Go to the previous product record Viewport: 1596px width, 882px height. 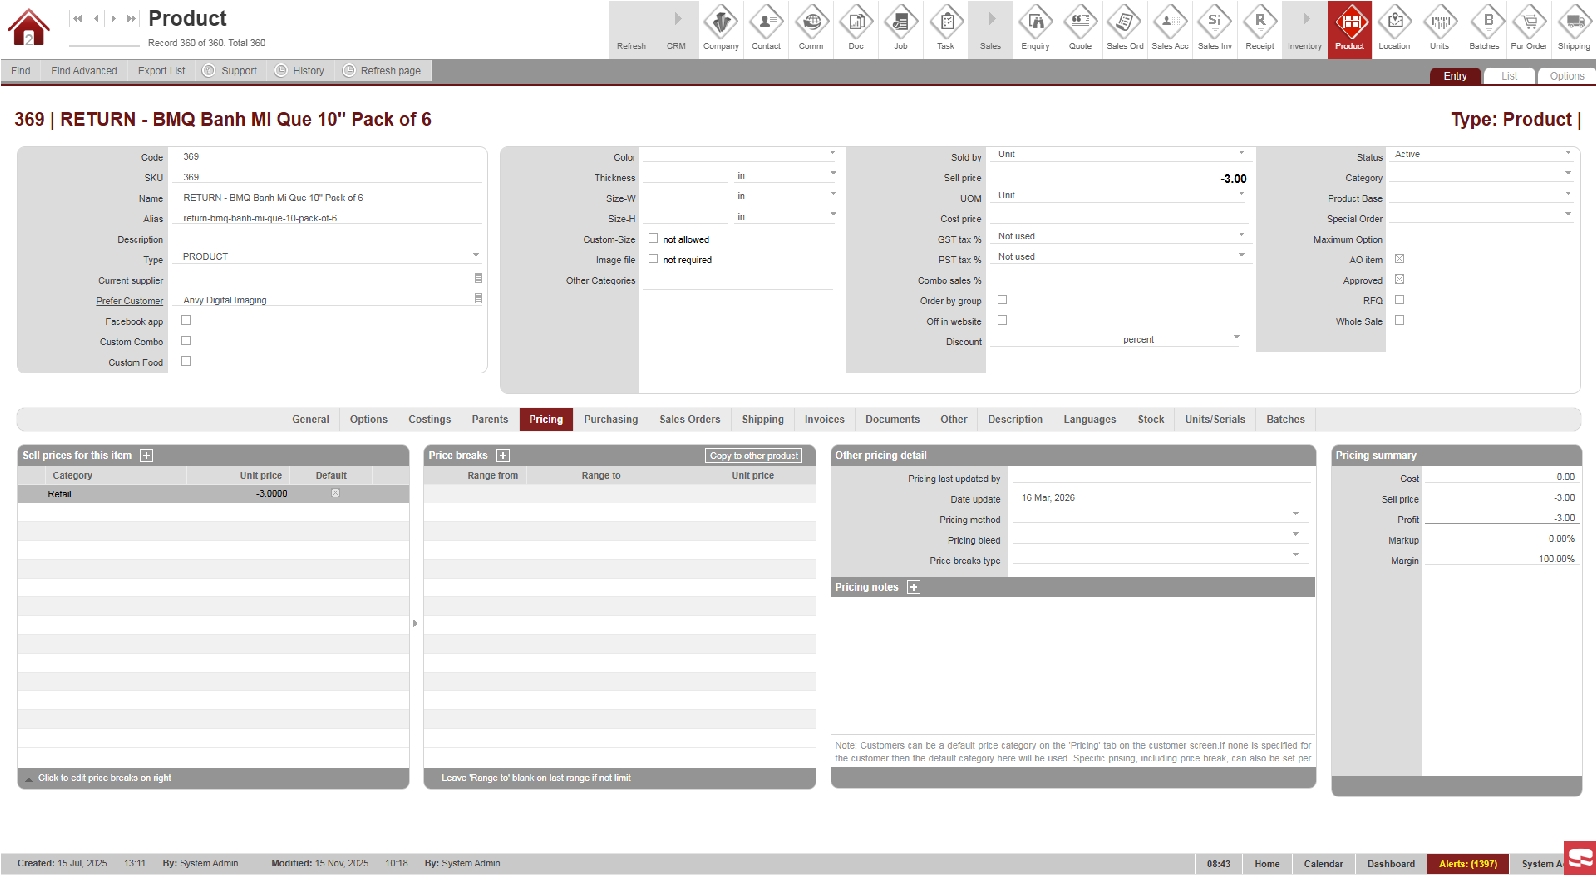pyautogui.click(x=96, y=18)
